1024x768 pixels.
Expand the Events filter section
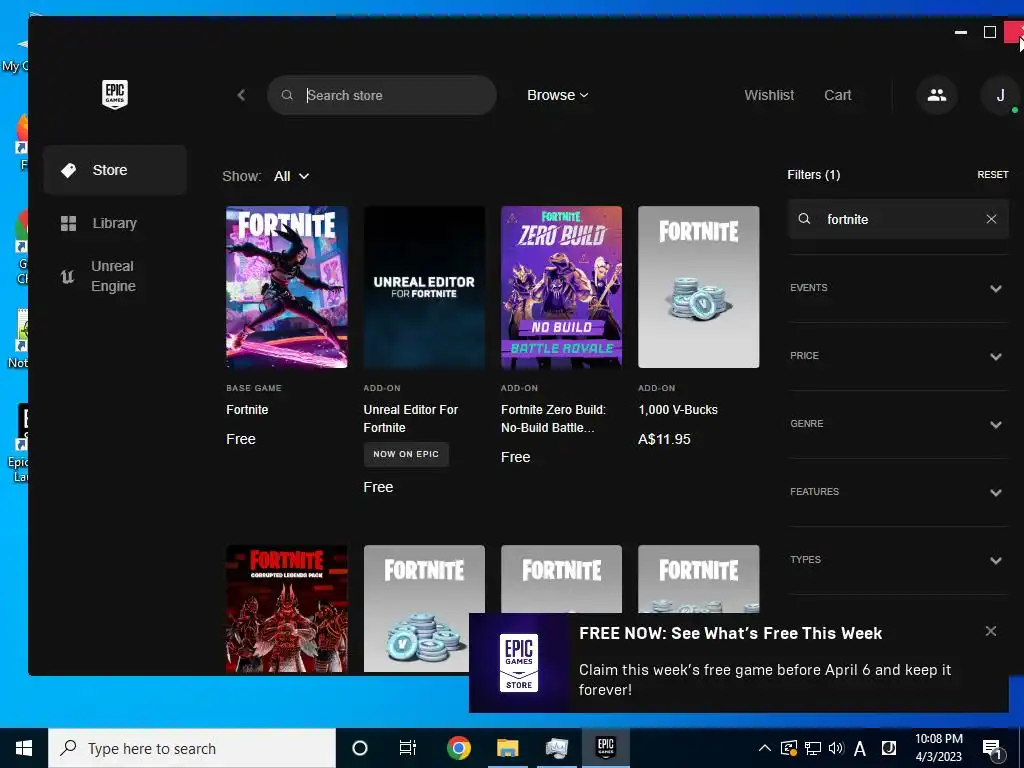(x=897, y=288)
